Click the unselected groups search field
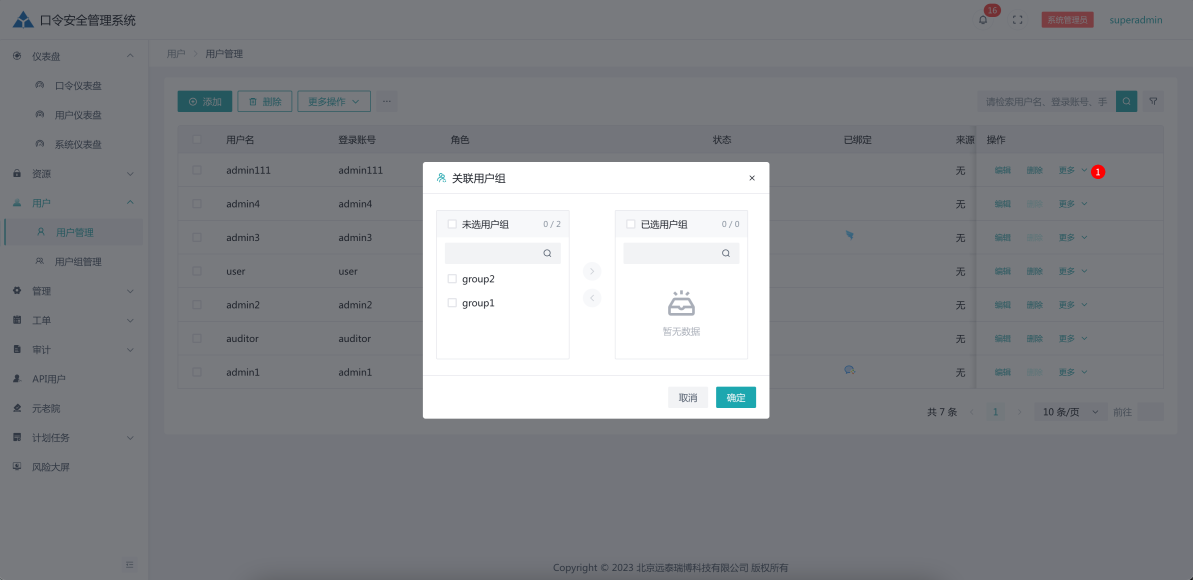This screenshot has width=1193, height=580. click(x=492, y=254)
